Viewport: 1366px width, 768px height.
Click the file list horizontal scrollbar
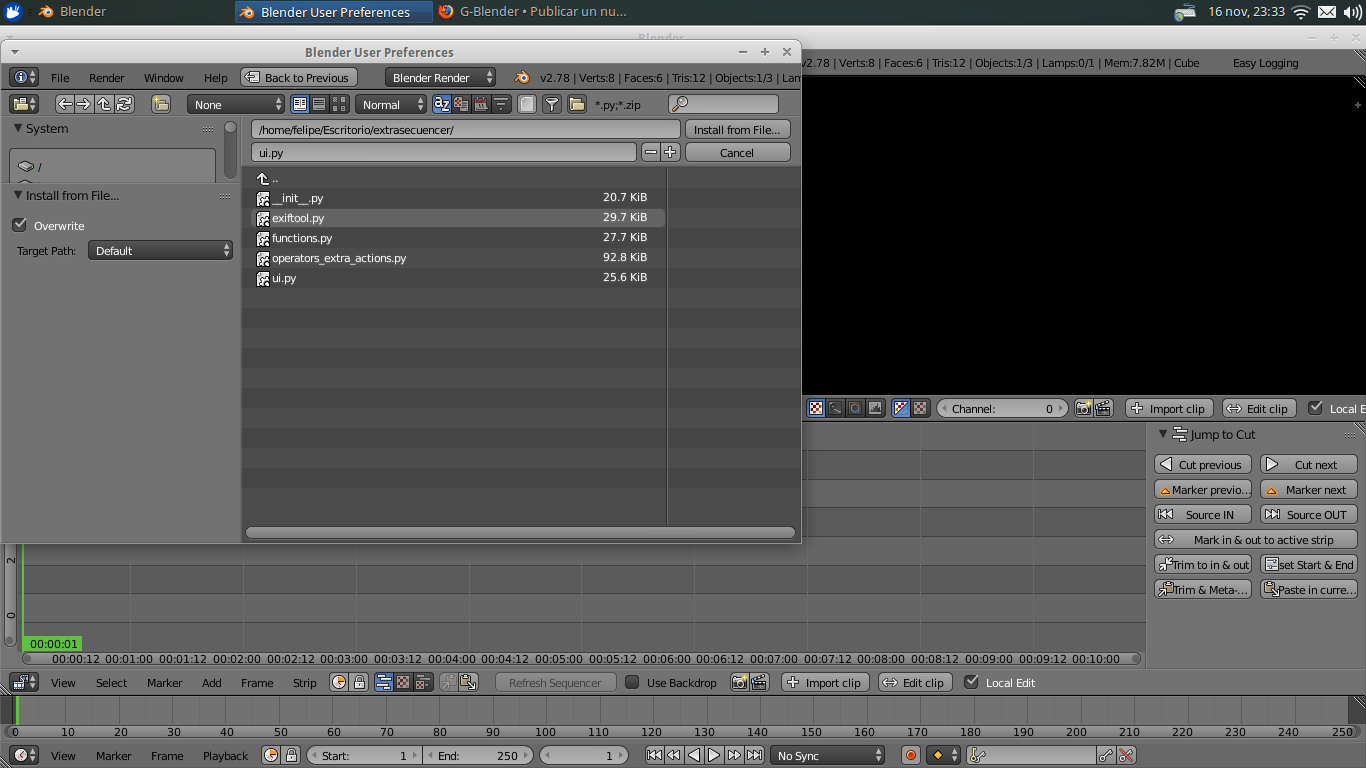[520, 533]
